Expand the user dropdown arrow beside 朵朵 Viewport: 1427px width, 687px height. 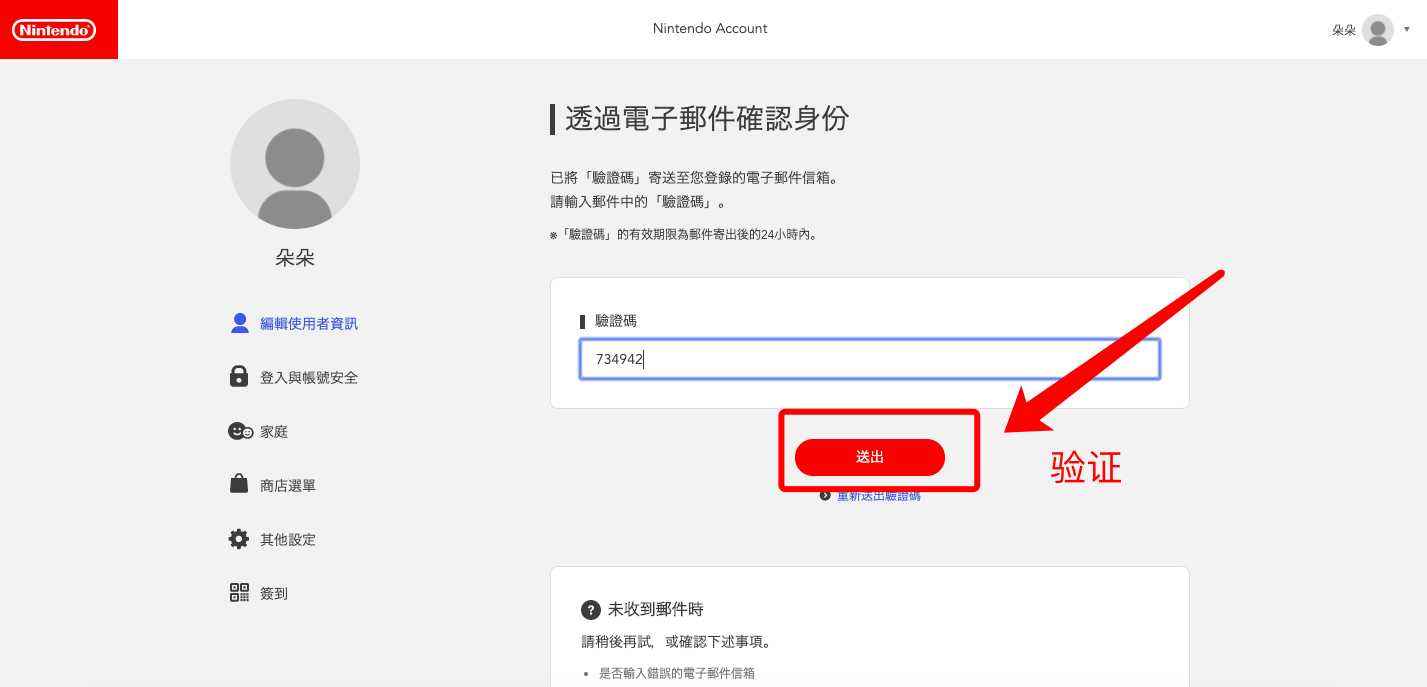(1407, 30)
